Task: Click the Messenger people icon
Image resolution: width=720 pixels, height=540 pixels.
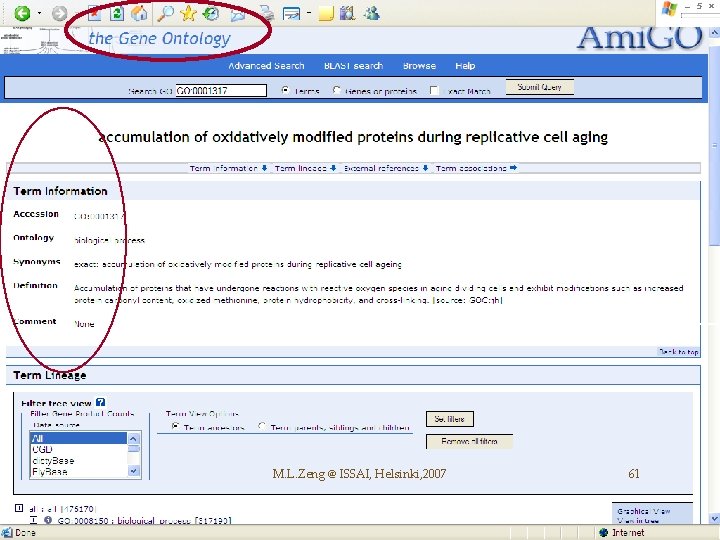Action: click(371, 13)
